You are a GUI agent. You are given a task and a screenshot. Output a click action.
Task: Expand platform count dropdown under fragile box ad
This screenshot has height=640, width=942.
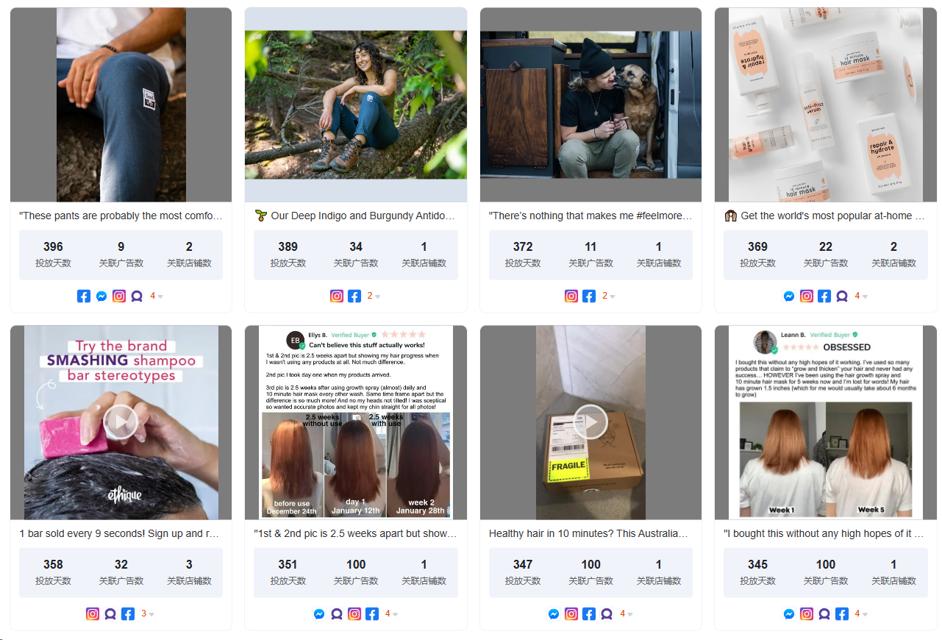(626, 614)
